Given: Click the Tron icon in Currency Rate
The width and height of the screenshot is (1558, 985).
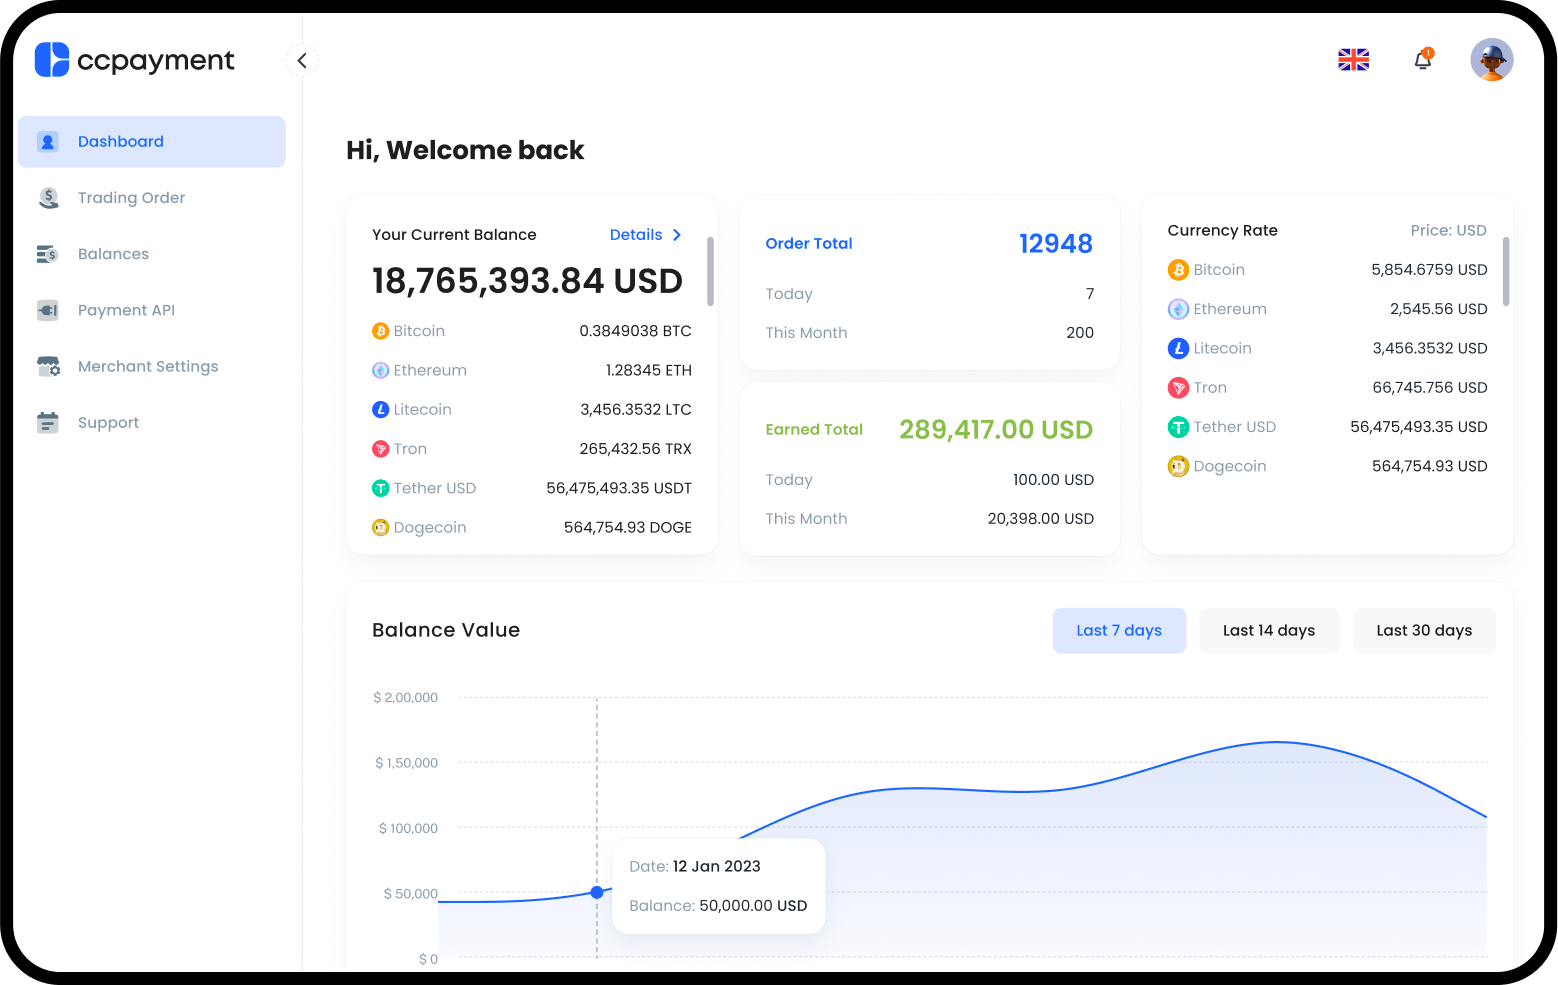Looking at the screenshot, I should [x=1178, y=388].
